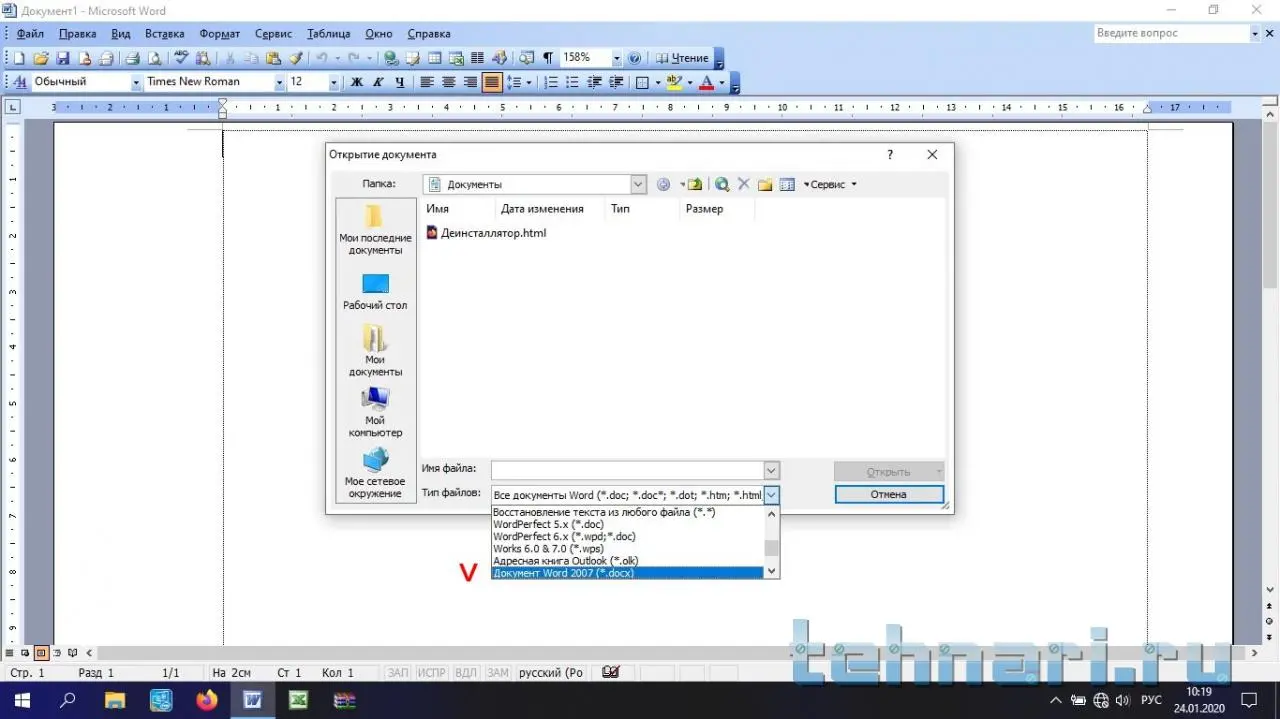Click the Print icon in the standard toolbar
This screenshot has width=1280, height=719.
coord(132,58)
